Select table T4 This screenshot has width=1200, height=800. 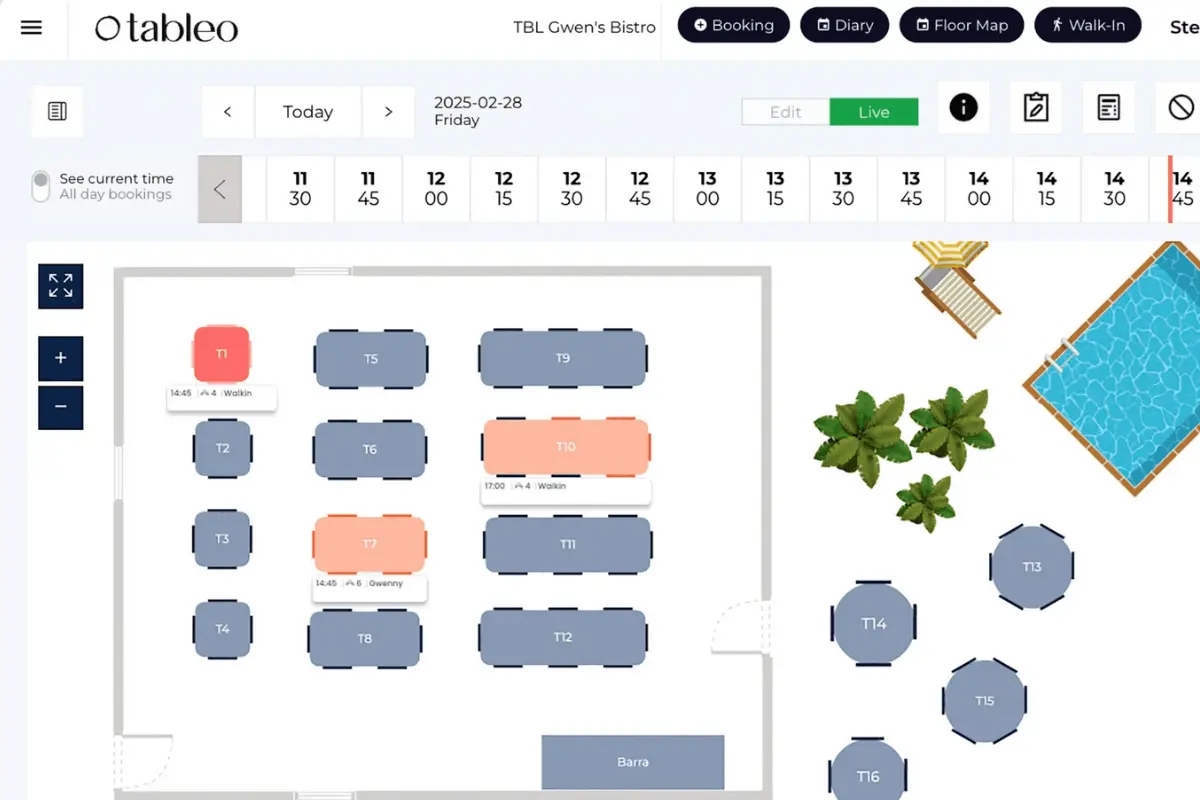[x=222, y=629]
